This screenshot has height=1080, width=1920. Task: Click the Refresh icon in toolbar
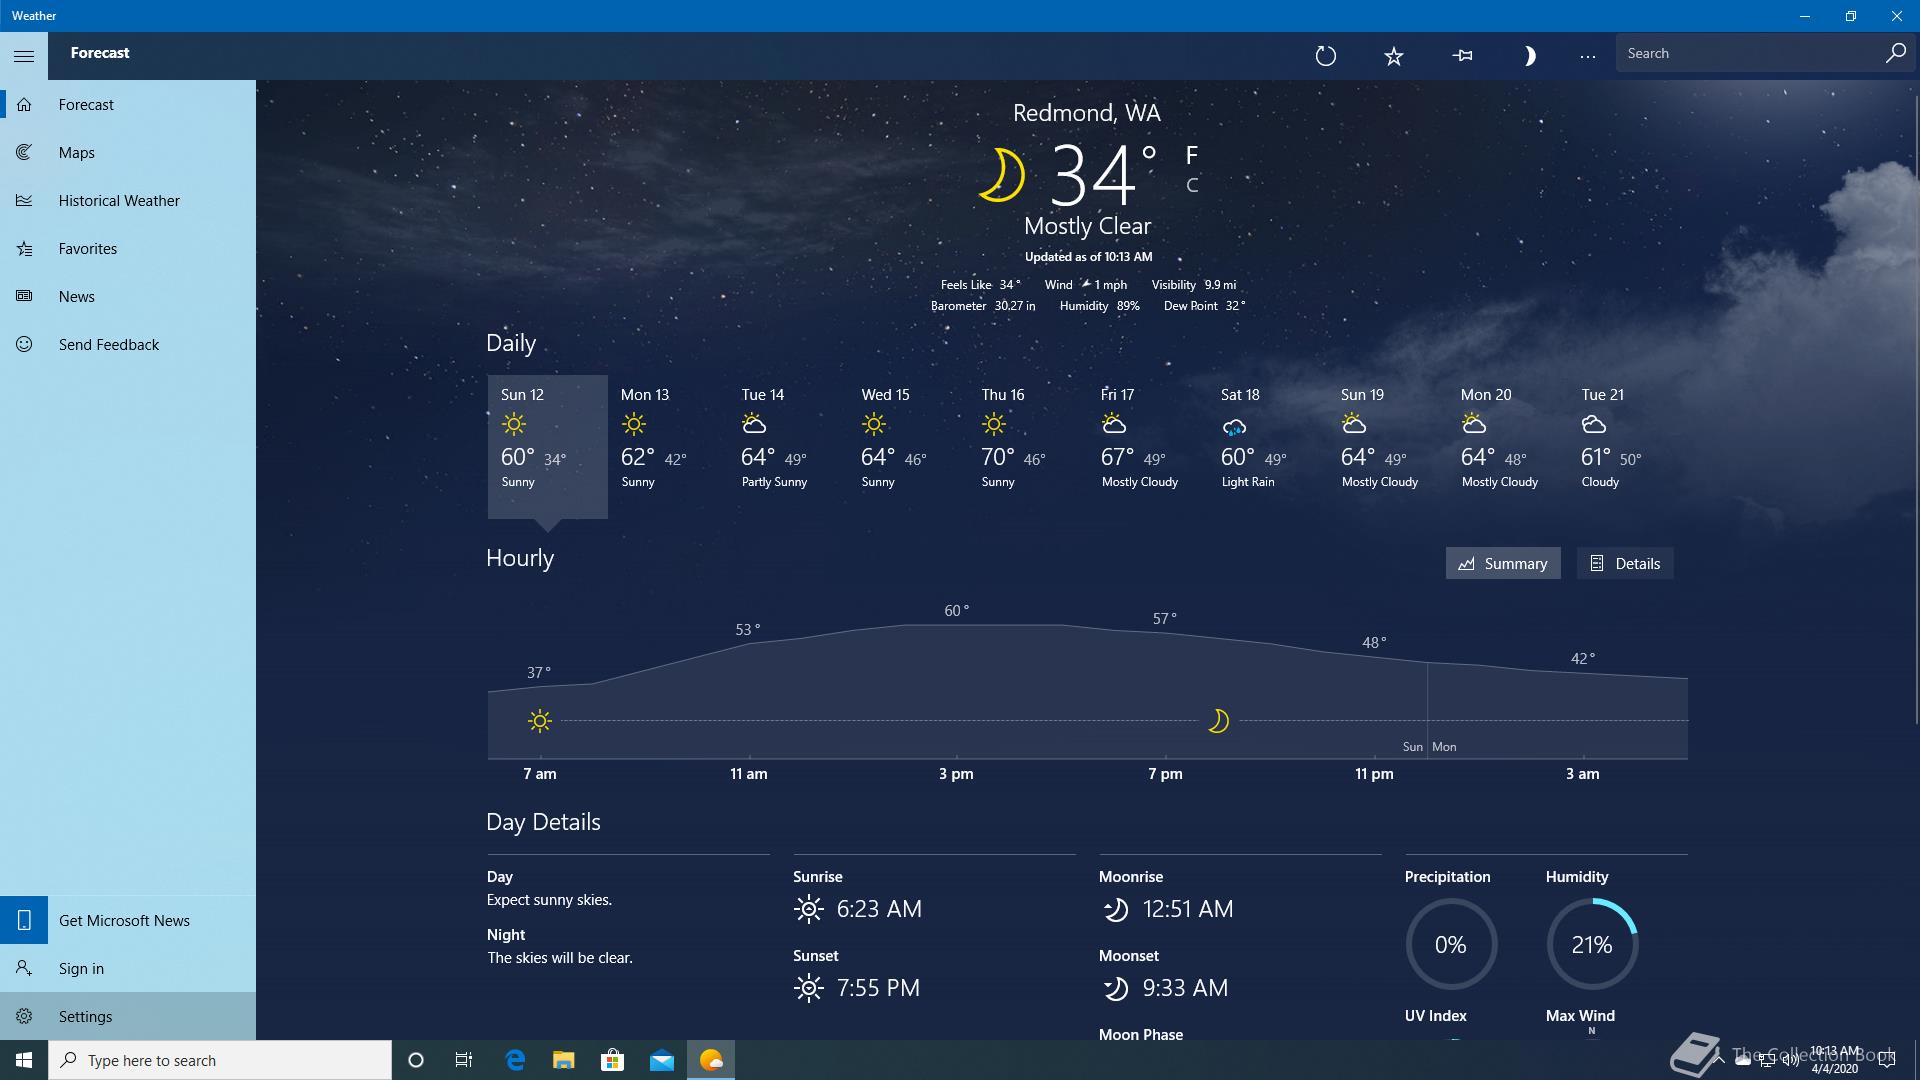[x=1325, y=56]
